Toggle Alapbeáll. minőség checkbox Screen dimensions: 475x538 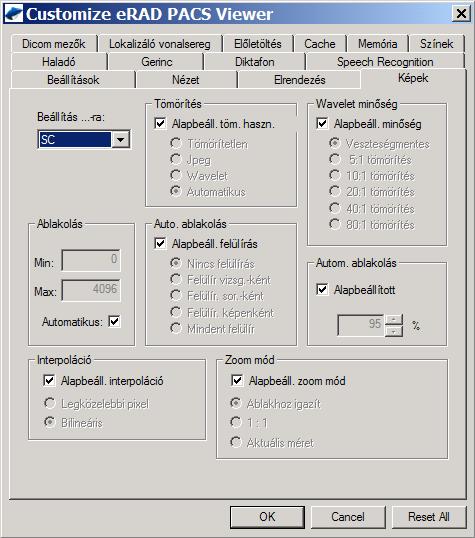pos(322,123)
